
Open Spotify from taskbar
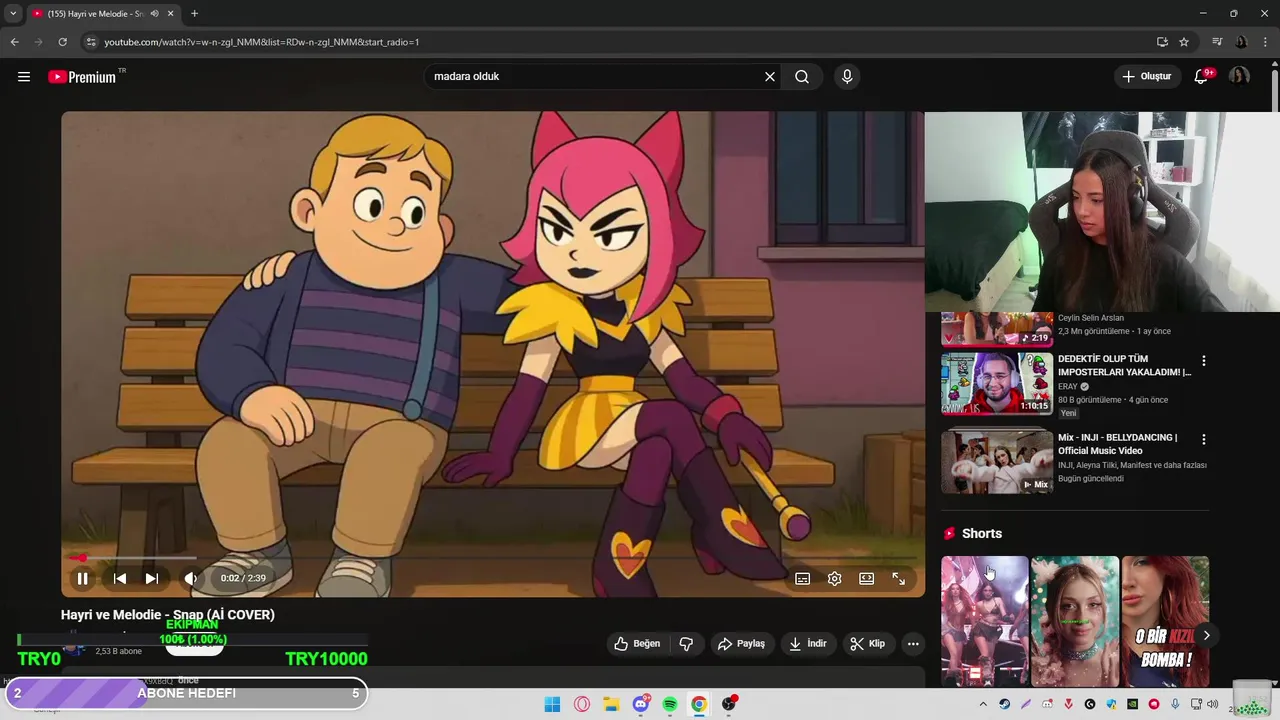pos(670,704)
